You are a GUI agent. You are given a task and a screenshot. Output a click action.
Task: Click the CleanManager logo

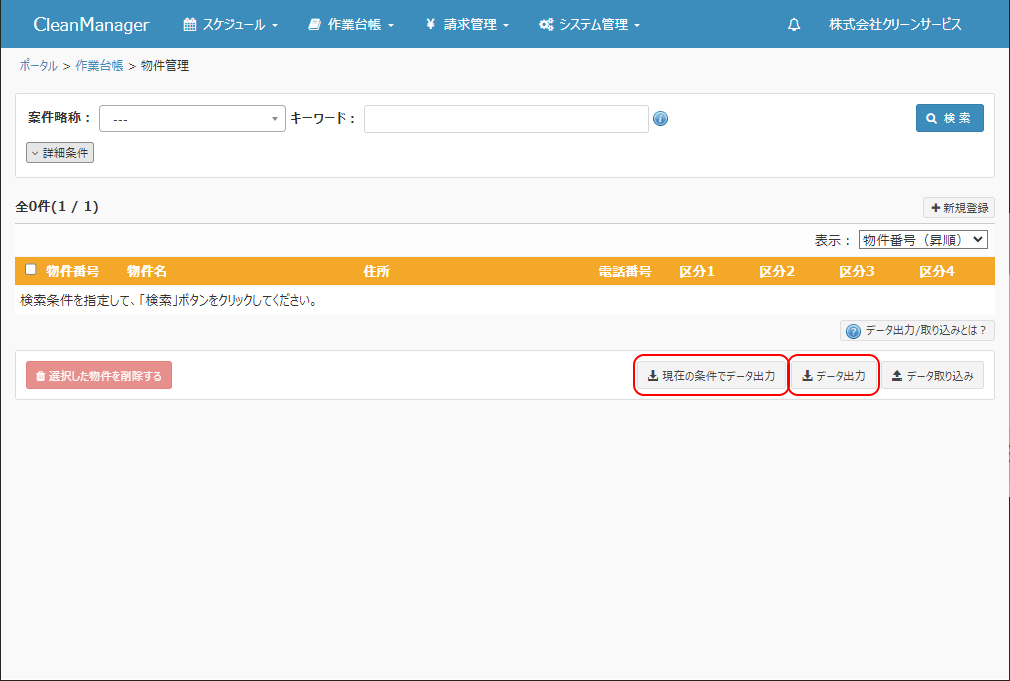91,25
